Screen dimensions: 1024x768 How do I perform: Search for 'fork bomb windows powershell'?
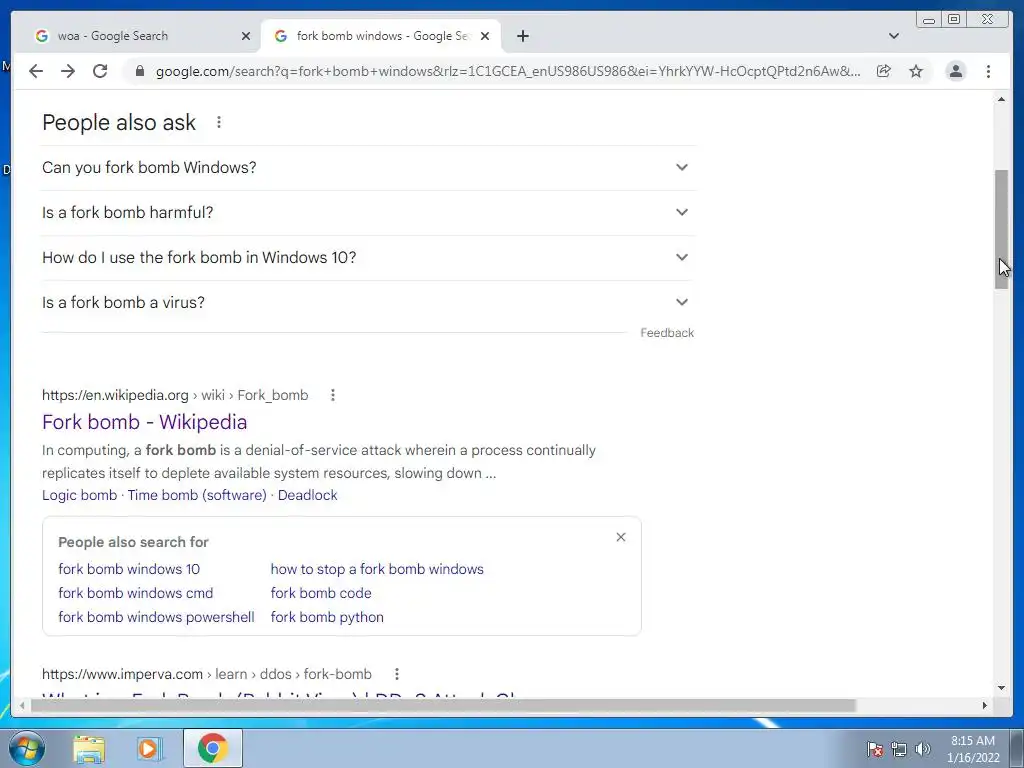click(156, 617)
